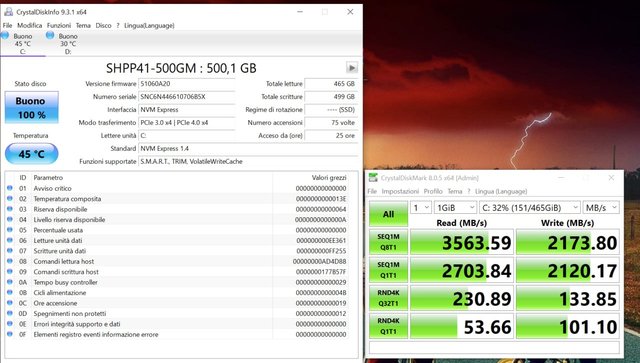Select the Tempo busy controller row
640x363 pixels.
click(x=177, y=282)
